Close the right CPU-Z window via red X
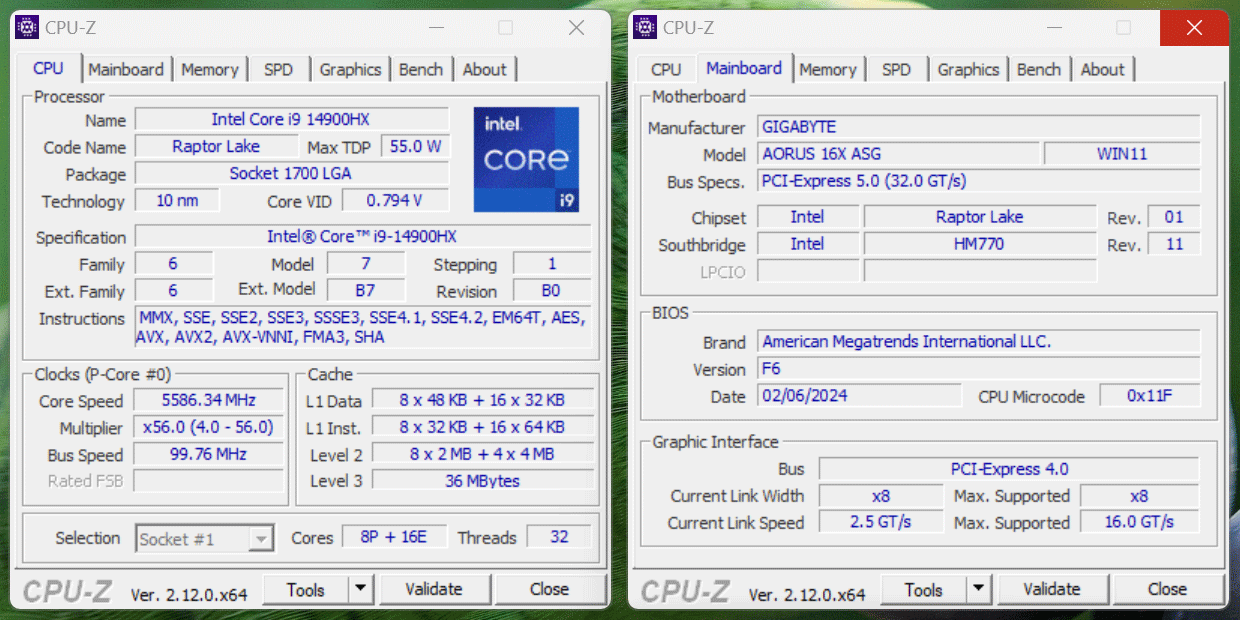Screen dimensions: 1240x620 1194,28
